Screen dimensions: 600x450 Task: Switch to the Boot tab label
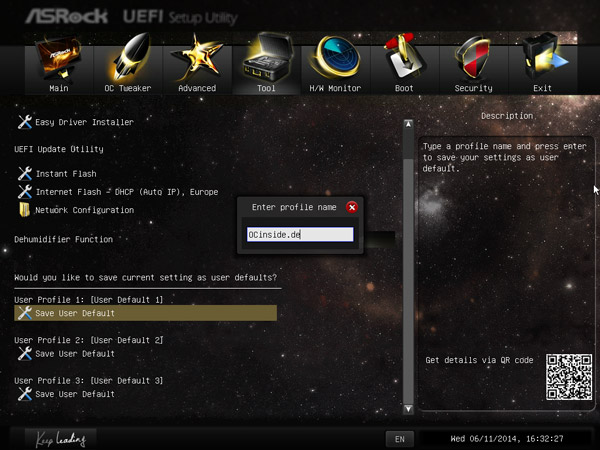click(x=404, y=88)
